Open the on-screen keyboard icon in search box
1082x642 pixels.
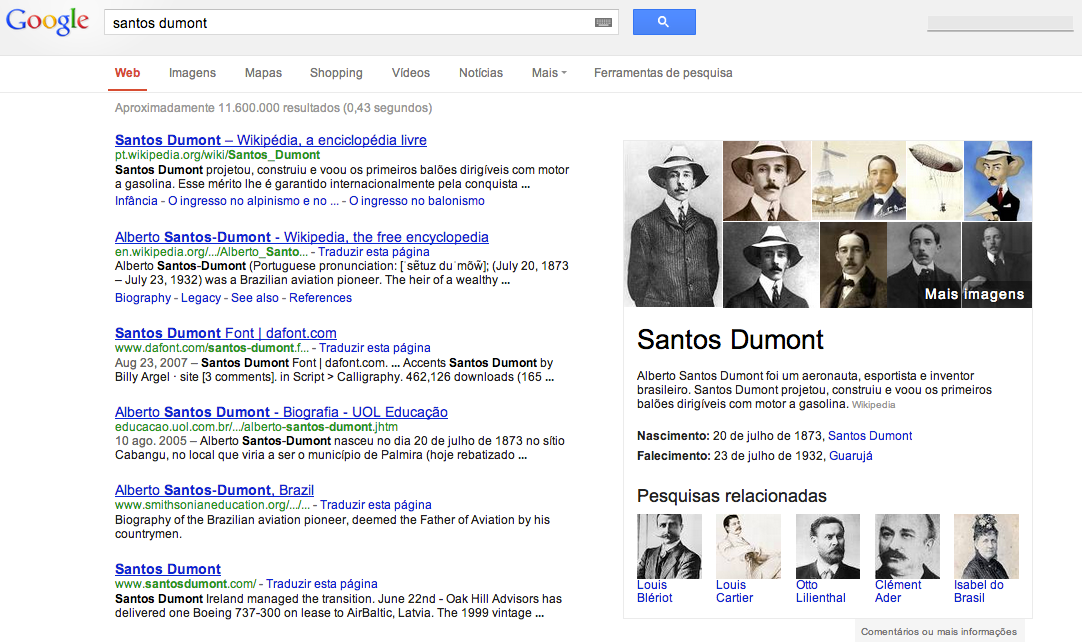pos(603,22)
